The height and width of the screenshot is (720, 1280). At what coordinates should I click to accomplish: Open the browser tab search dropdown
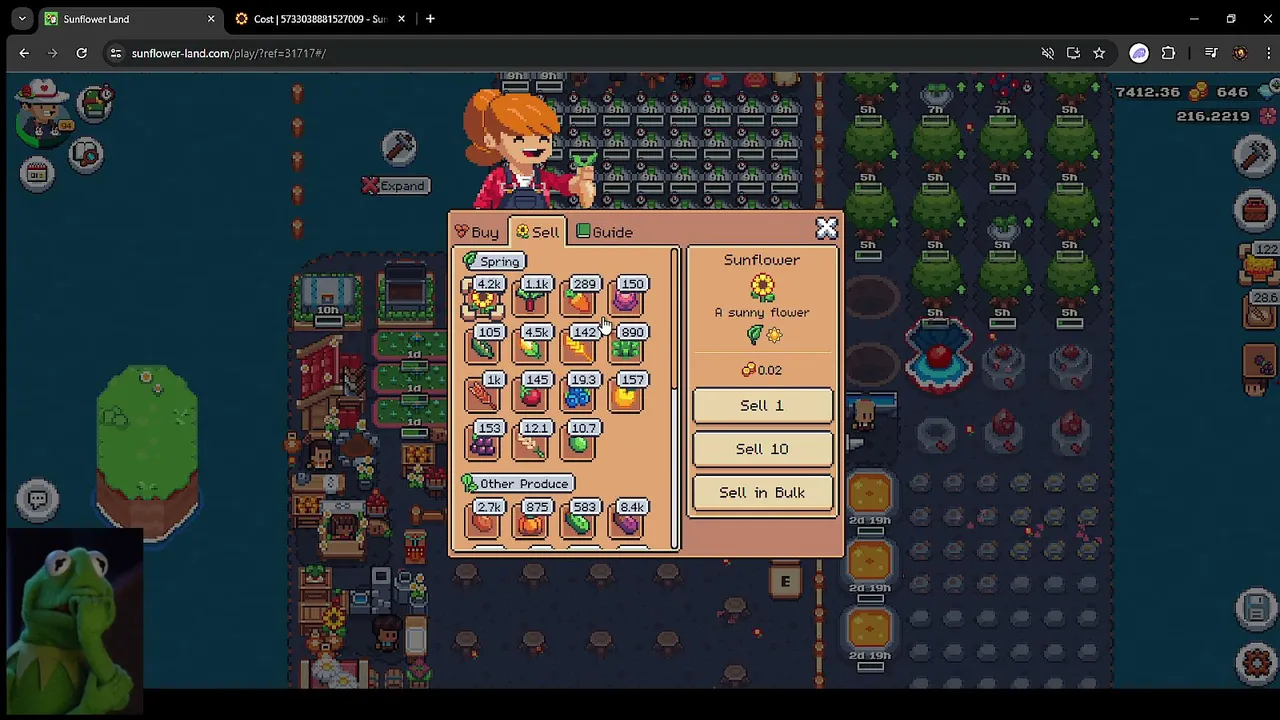(x=22, y=19)
